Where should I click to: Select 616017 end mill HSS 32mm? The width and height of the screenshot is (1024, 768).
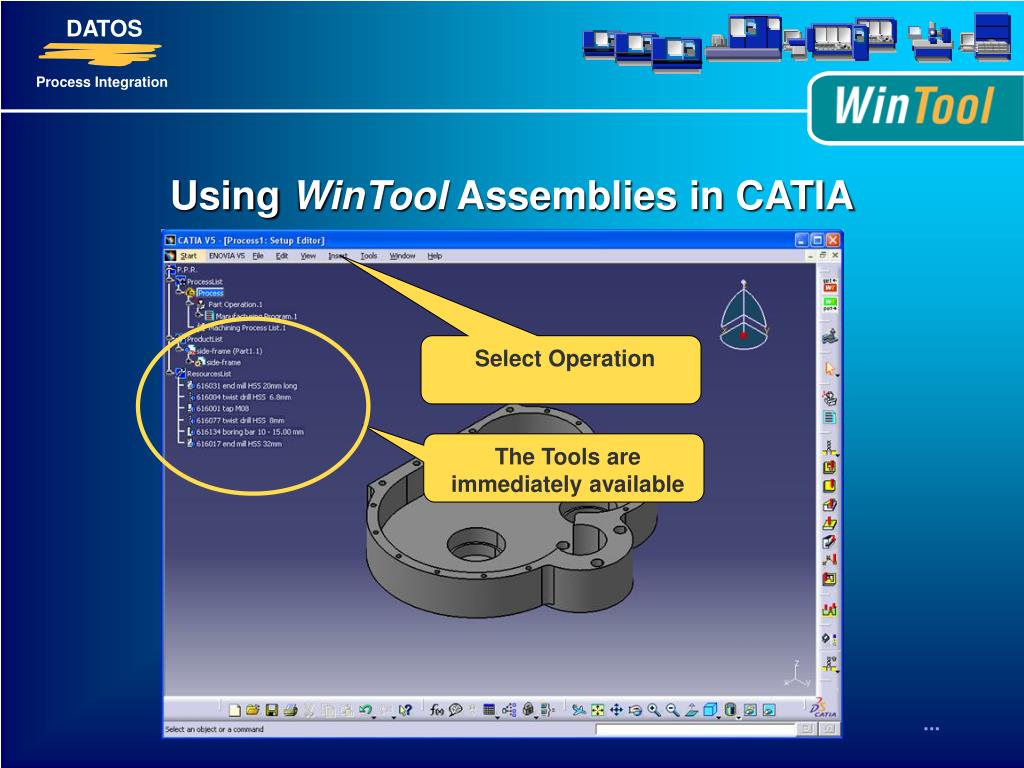click(x=239, y=443)
